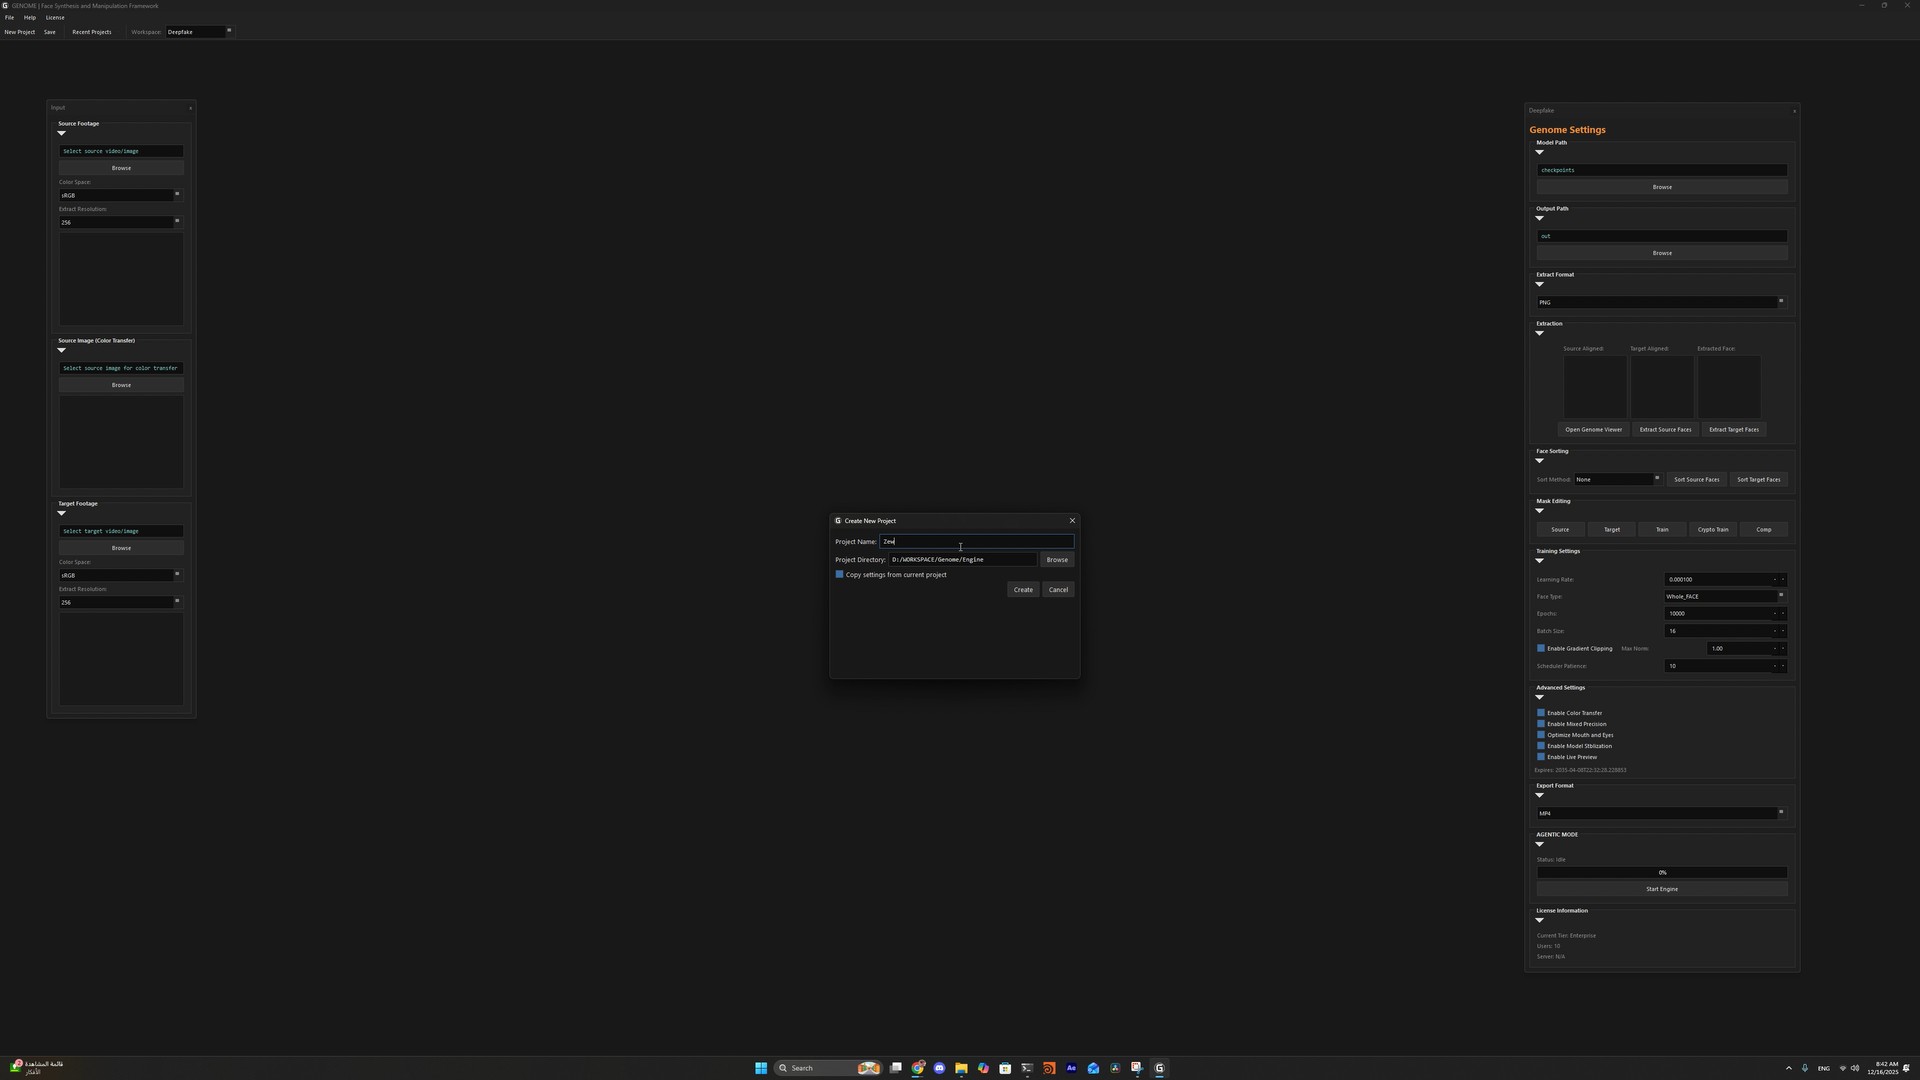Open the File menu
This screenshot has height=1080, width=1920.
coord(9,17)
